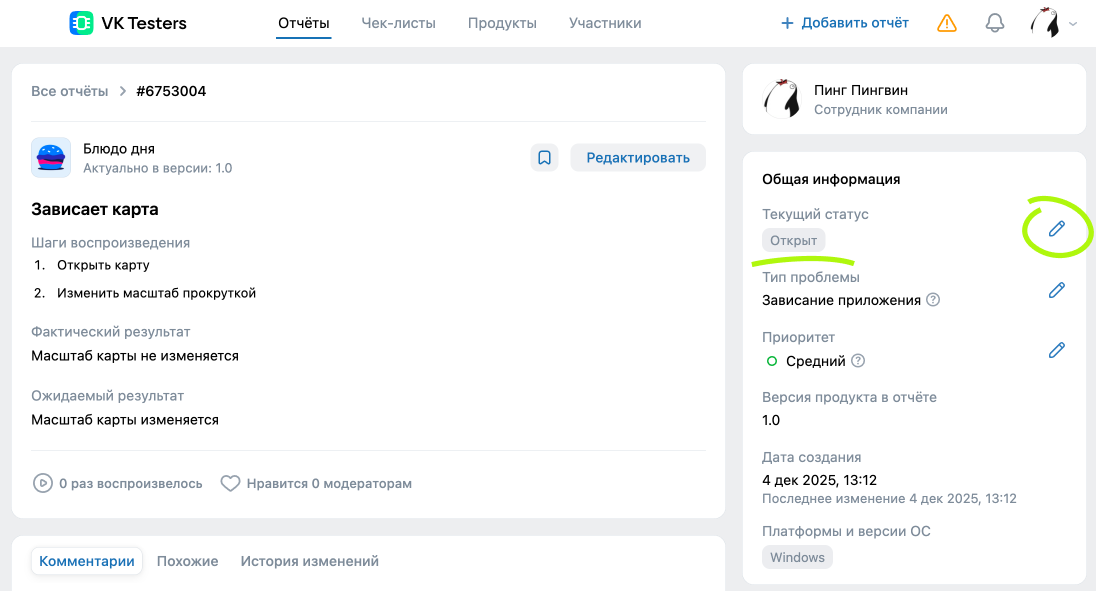Switch to the Отчёты tab
The image size is (1096, 591).
click(x=303, y=23)
